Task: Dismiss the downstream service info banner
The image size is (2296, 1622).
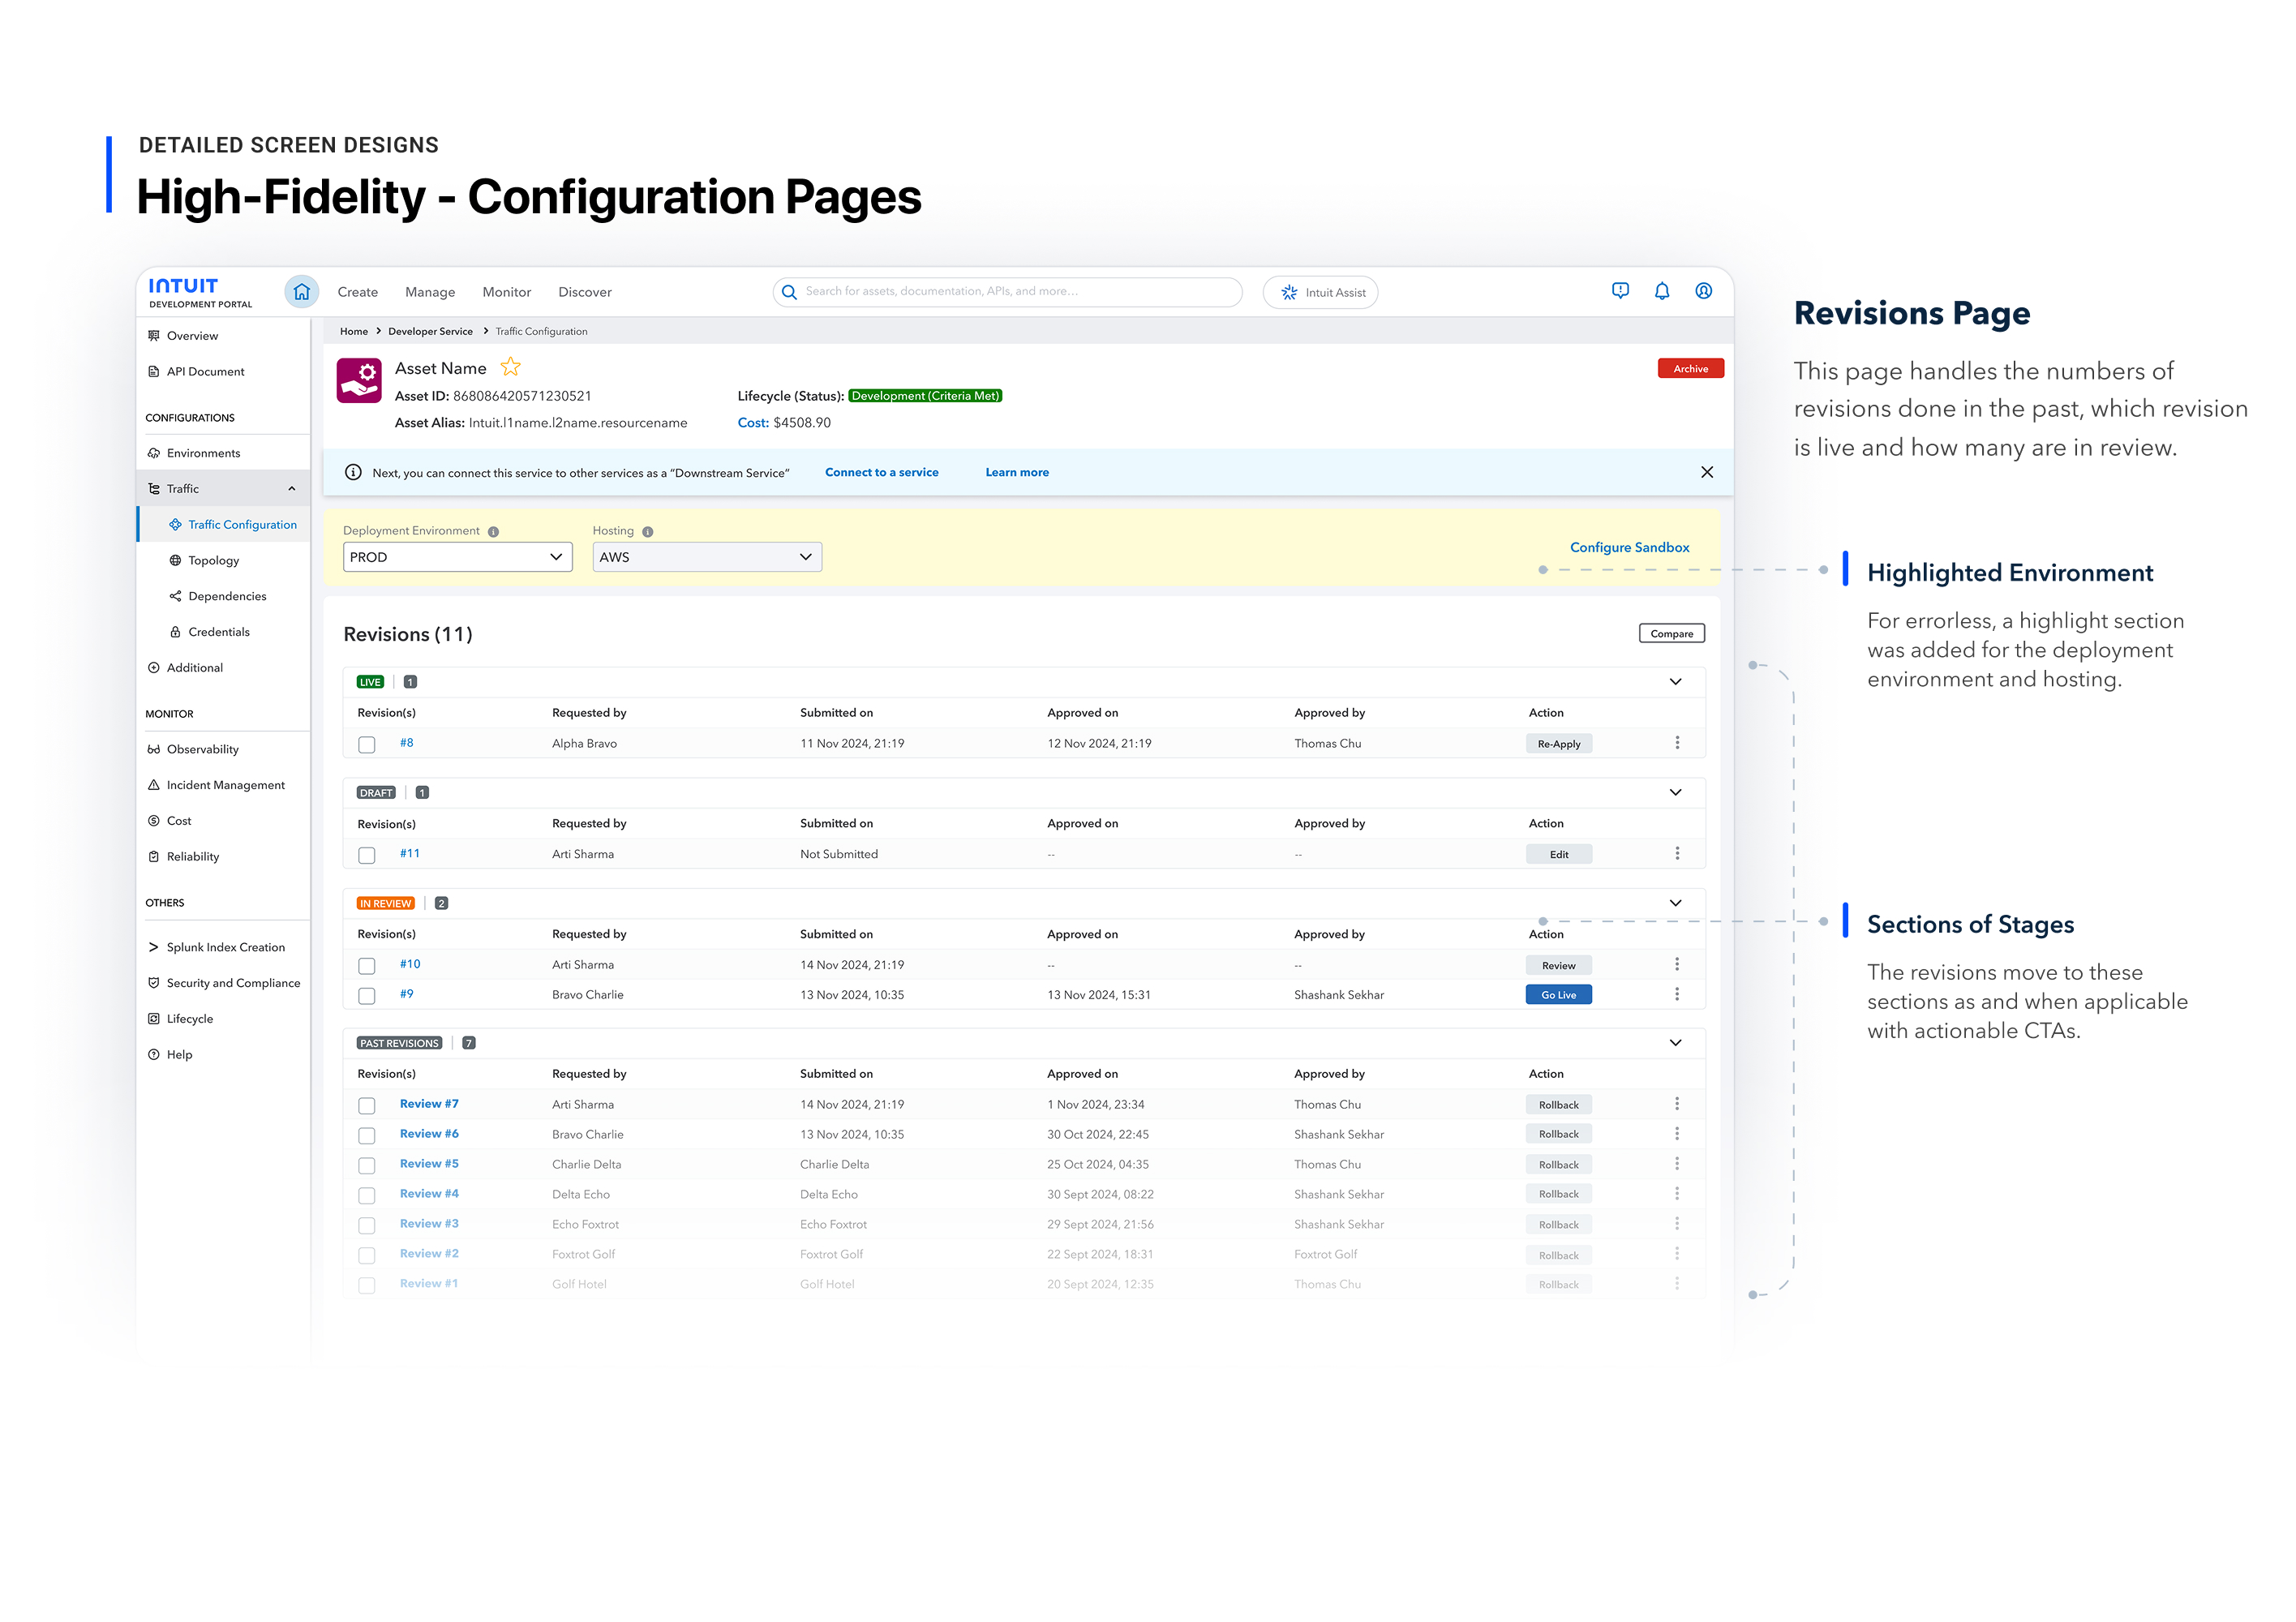Action: coord(1706,472)
